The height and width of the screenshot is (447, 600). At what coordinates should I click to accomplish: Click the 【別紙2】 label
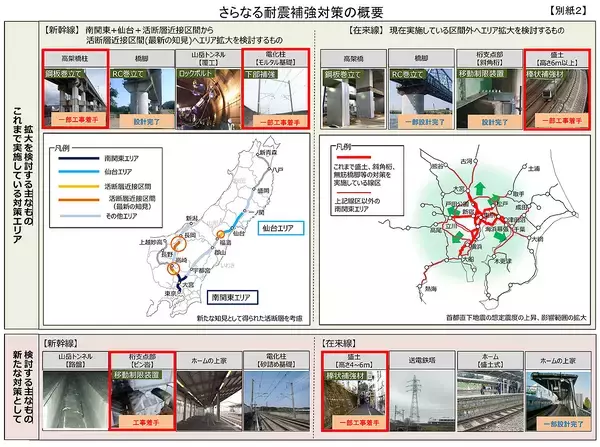569,11
